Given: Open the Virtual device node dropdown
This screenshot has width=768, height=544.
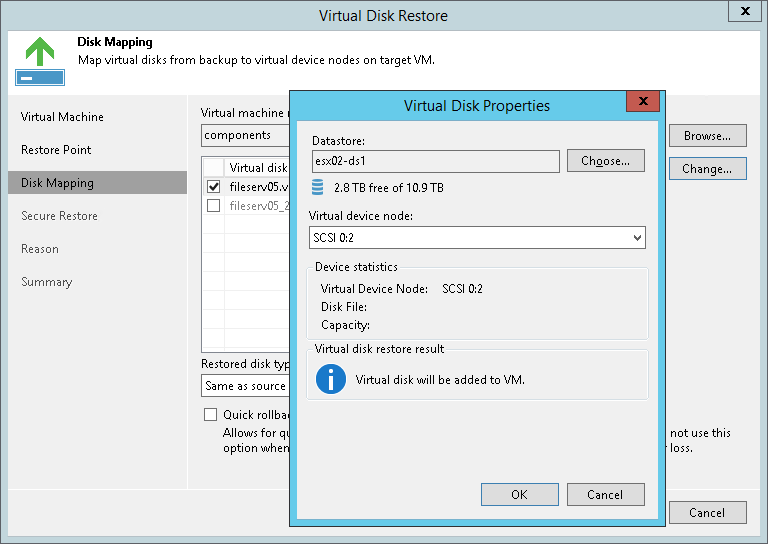Looking at the screenshot, I should (637, 238).
